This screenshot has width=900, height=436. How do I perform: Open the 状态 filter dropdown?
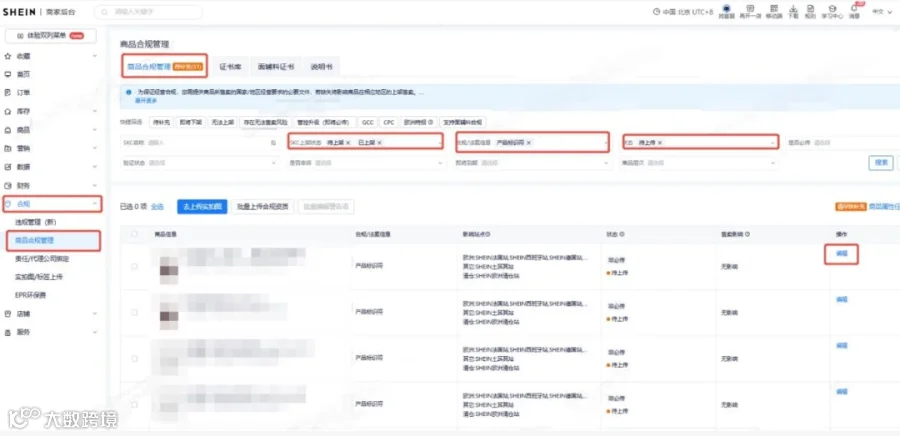pos(701,142)
